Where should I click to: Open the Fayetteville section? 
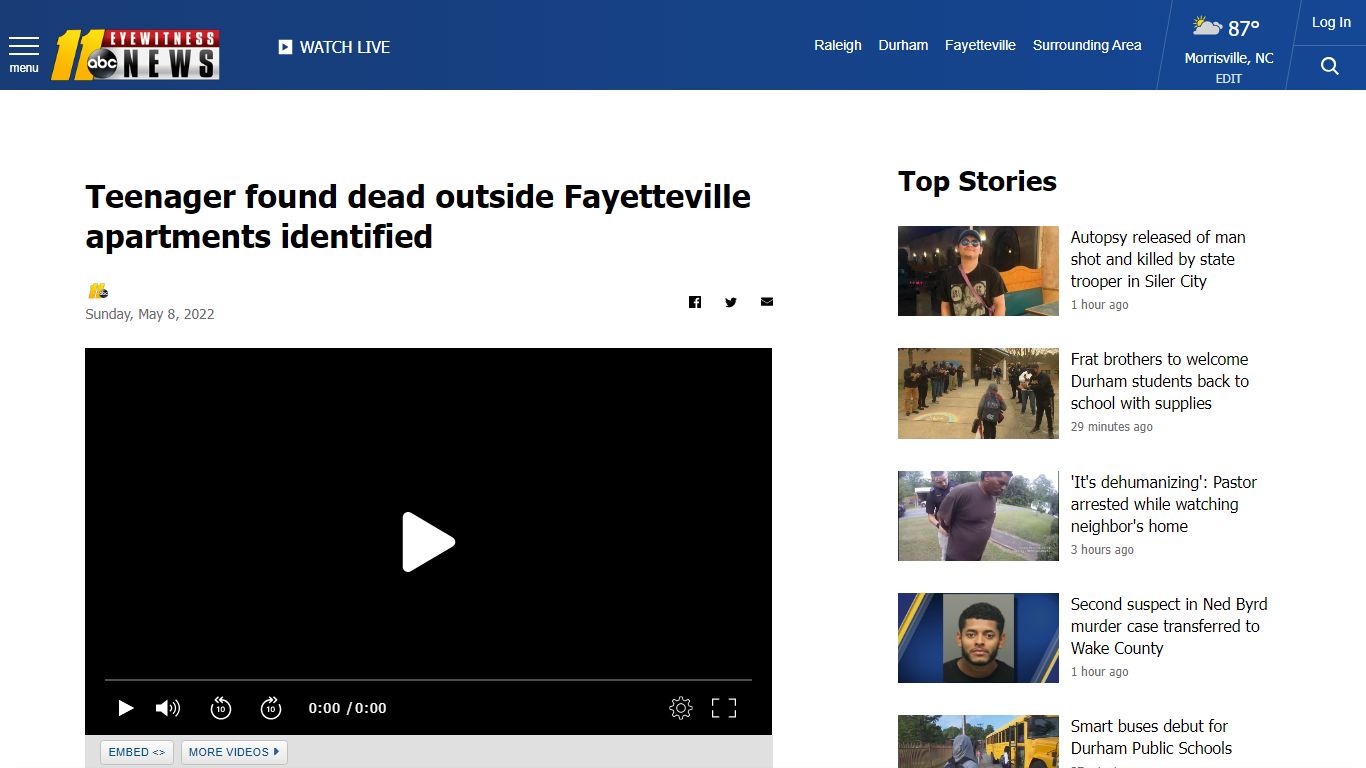point(980,45)
